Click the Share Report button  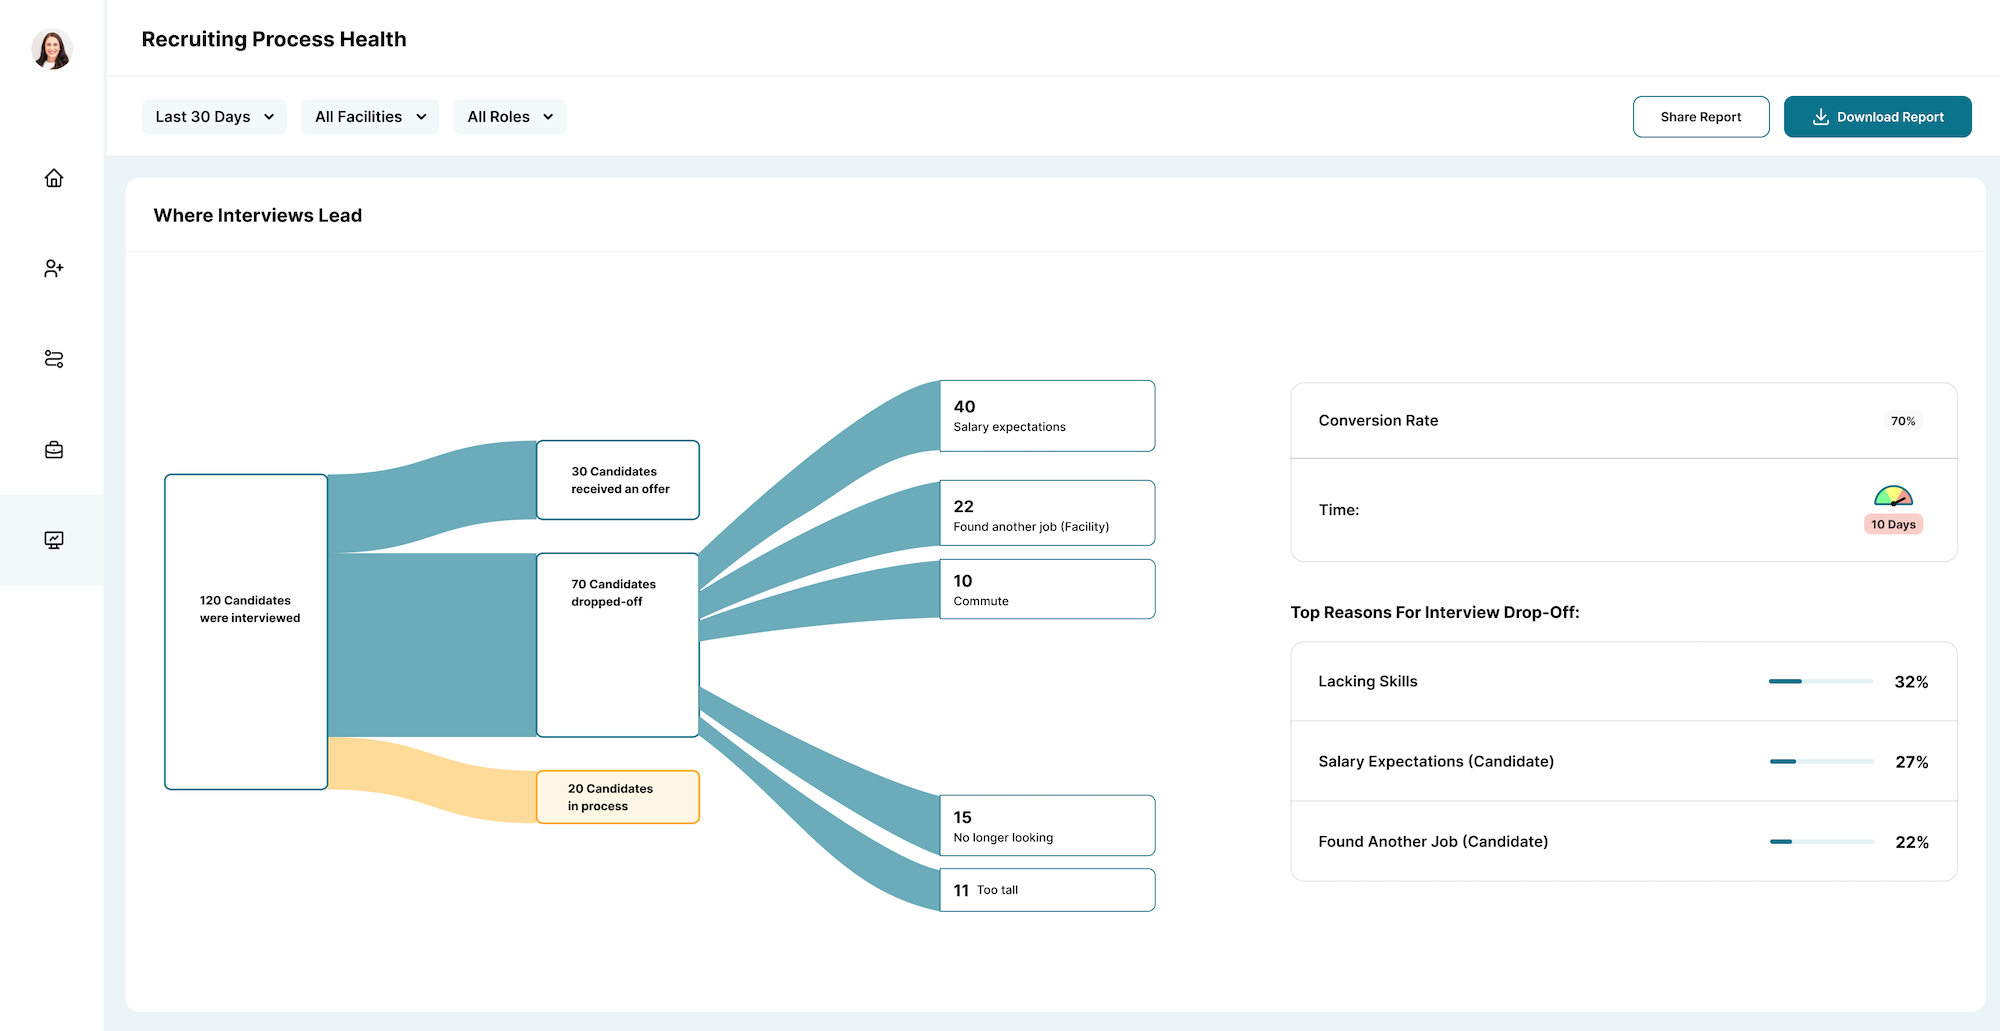1700,117
